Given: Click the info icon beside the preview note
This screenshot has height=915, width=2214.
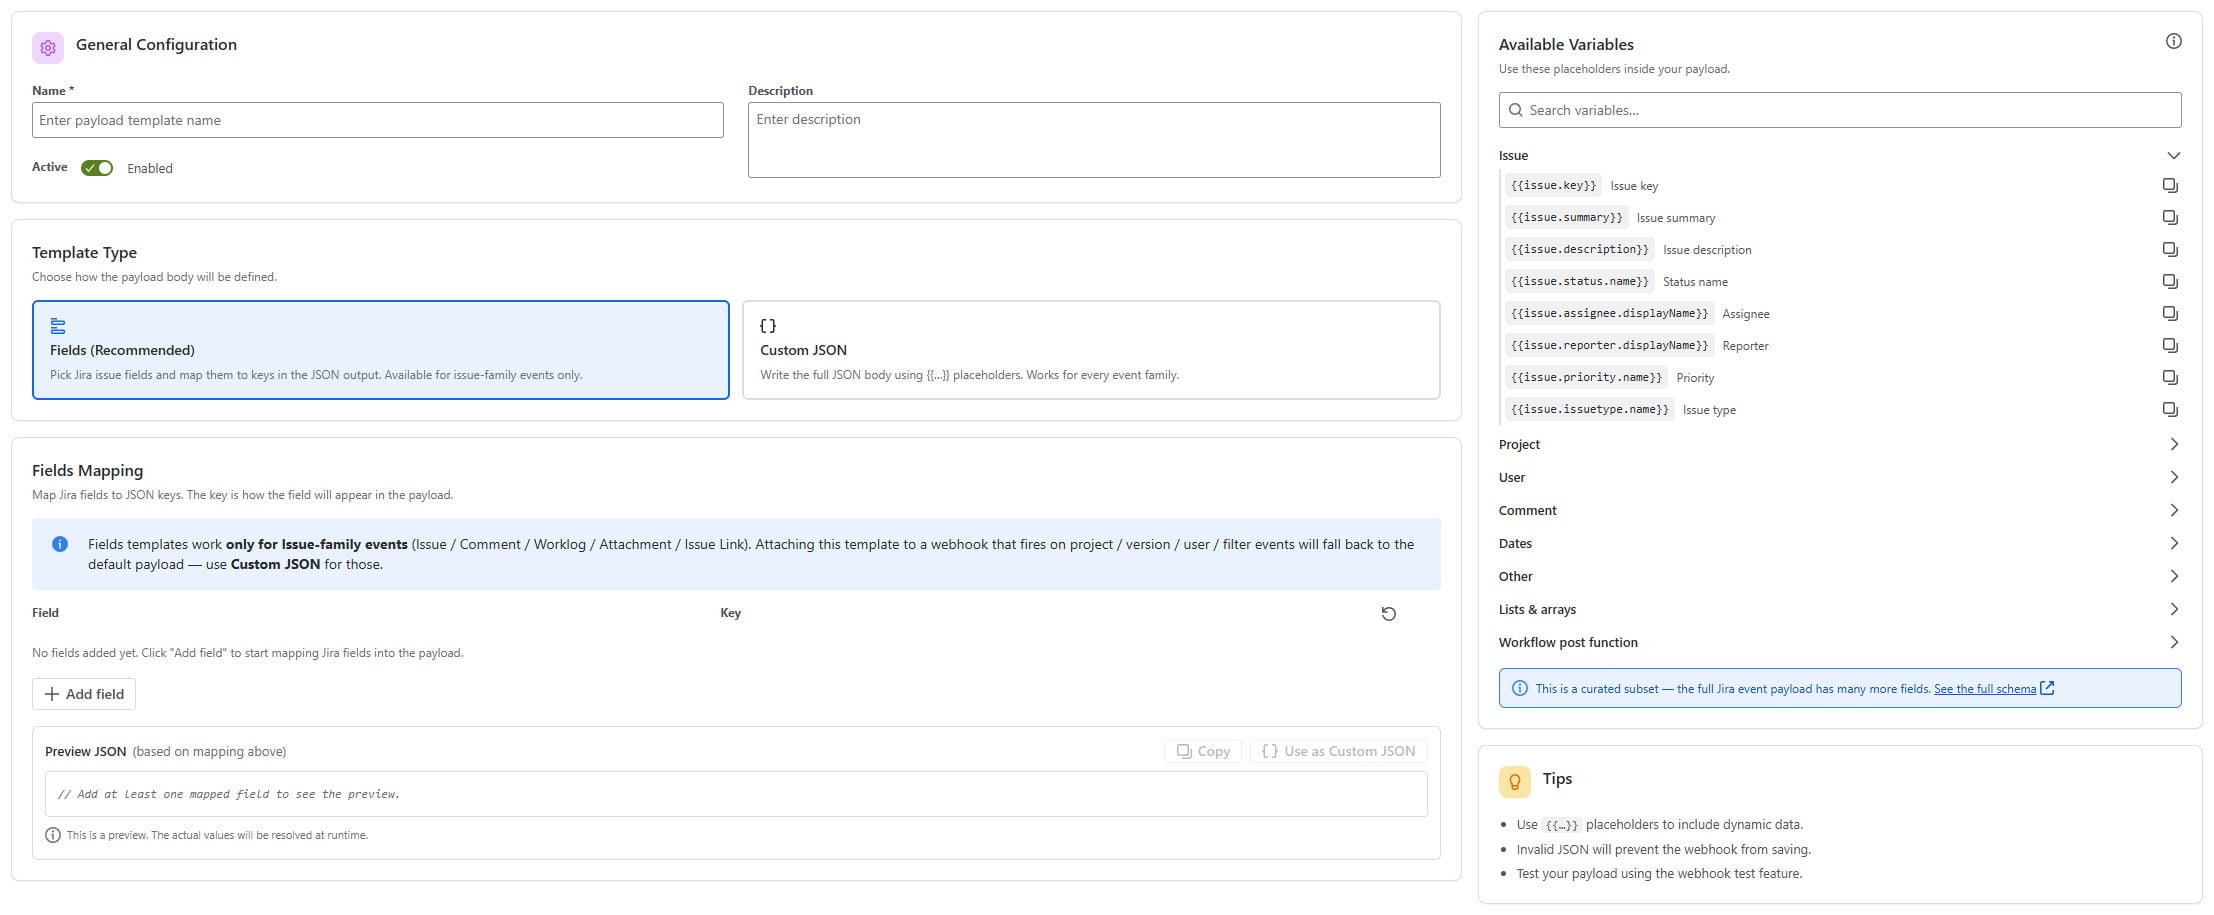Looking at the screenshot, I should [53, 835].
